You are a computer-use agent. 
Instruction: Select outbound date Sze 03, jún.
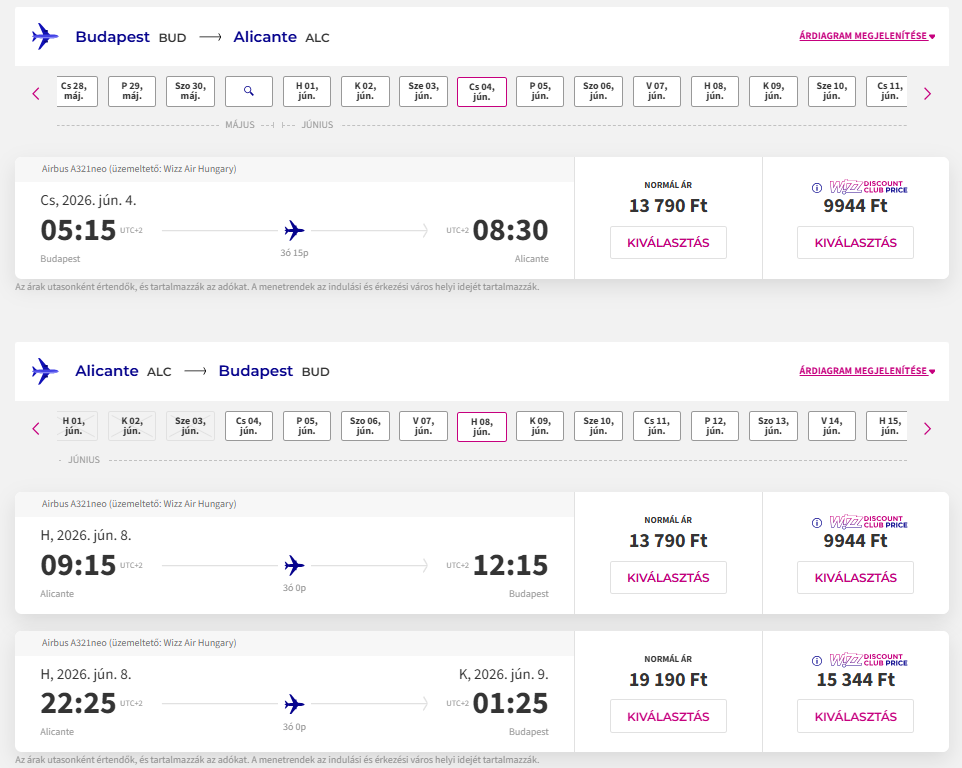pos(423,91)
